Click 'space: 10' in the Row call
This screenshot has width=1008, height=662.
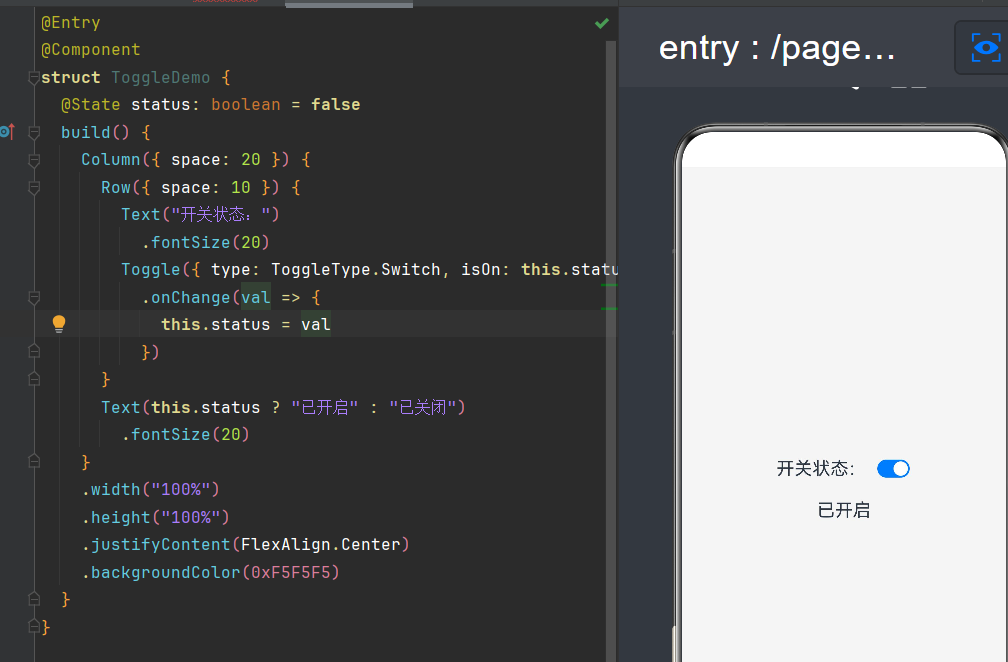pyautogui.click(x=206, y=188)
